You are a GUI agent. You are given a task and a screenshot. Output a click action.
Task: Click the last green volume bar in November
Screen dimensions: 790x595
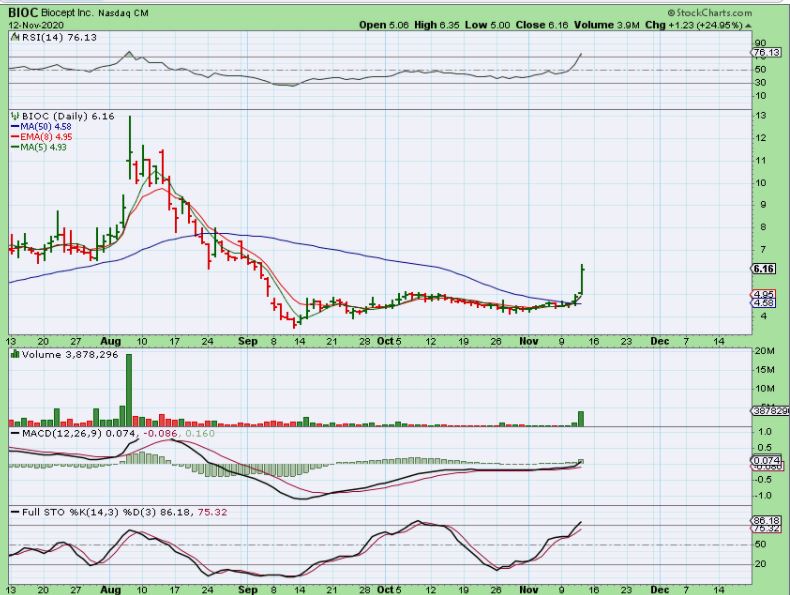(x=581, y=419)
